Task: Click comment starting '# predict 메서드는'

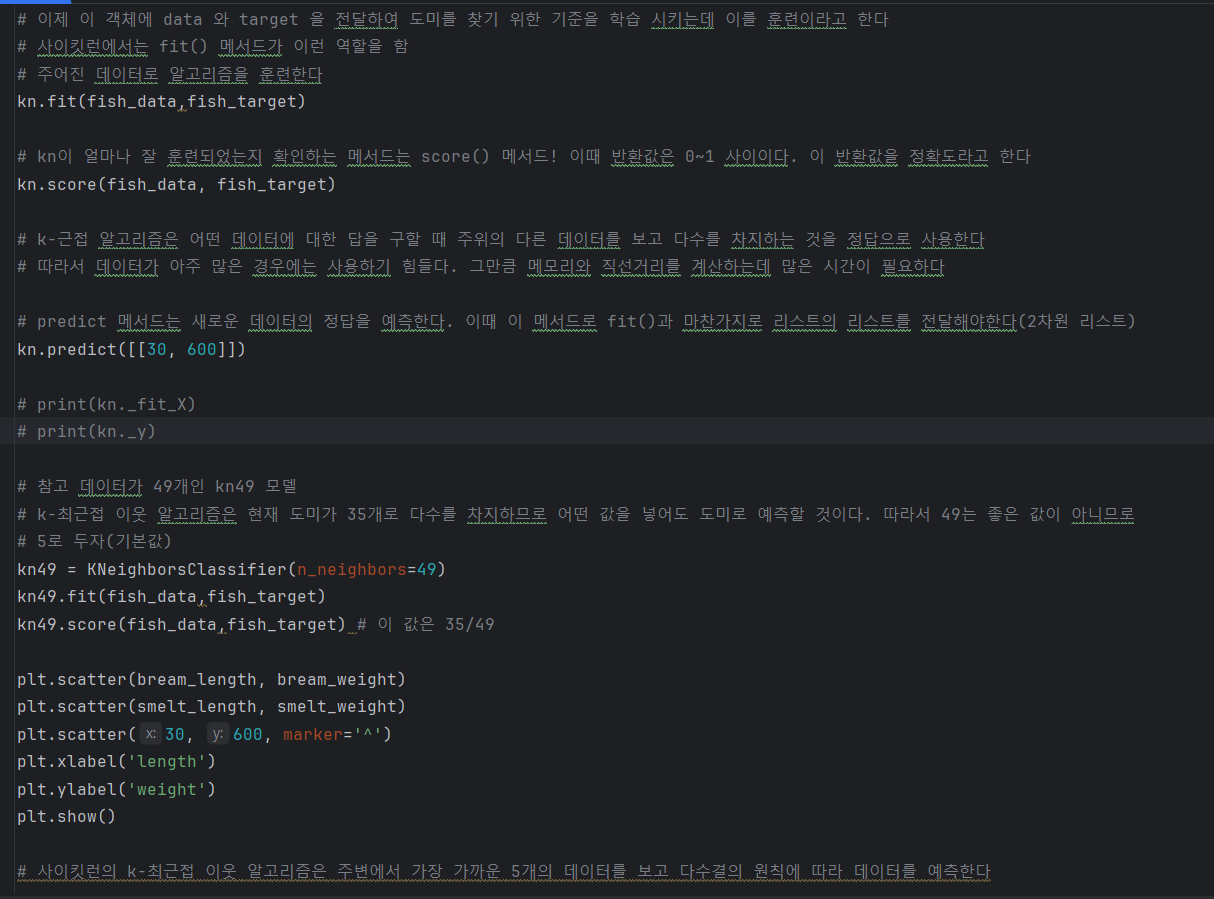Action: point(576,321)
